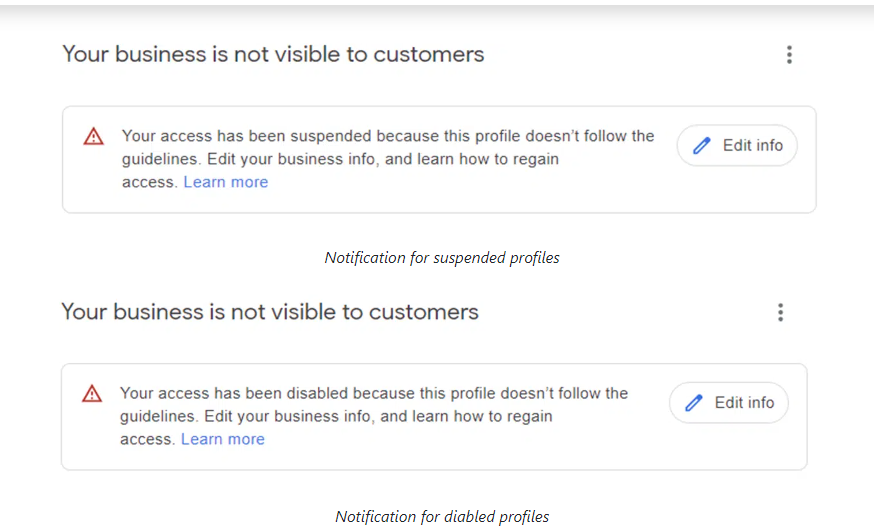Select caption 'Notification for diabled profiles'

point(442,517)
